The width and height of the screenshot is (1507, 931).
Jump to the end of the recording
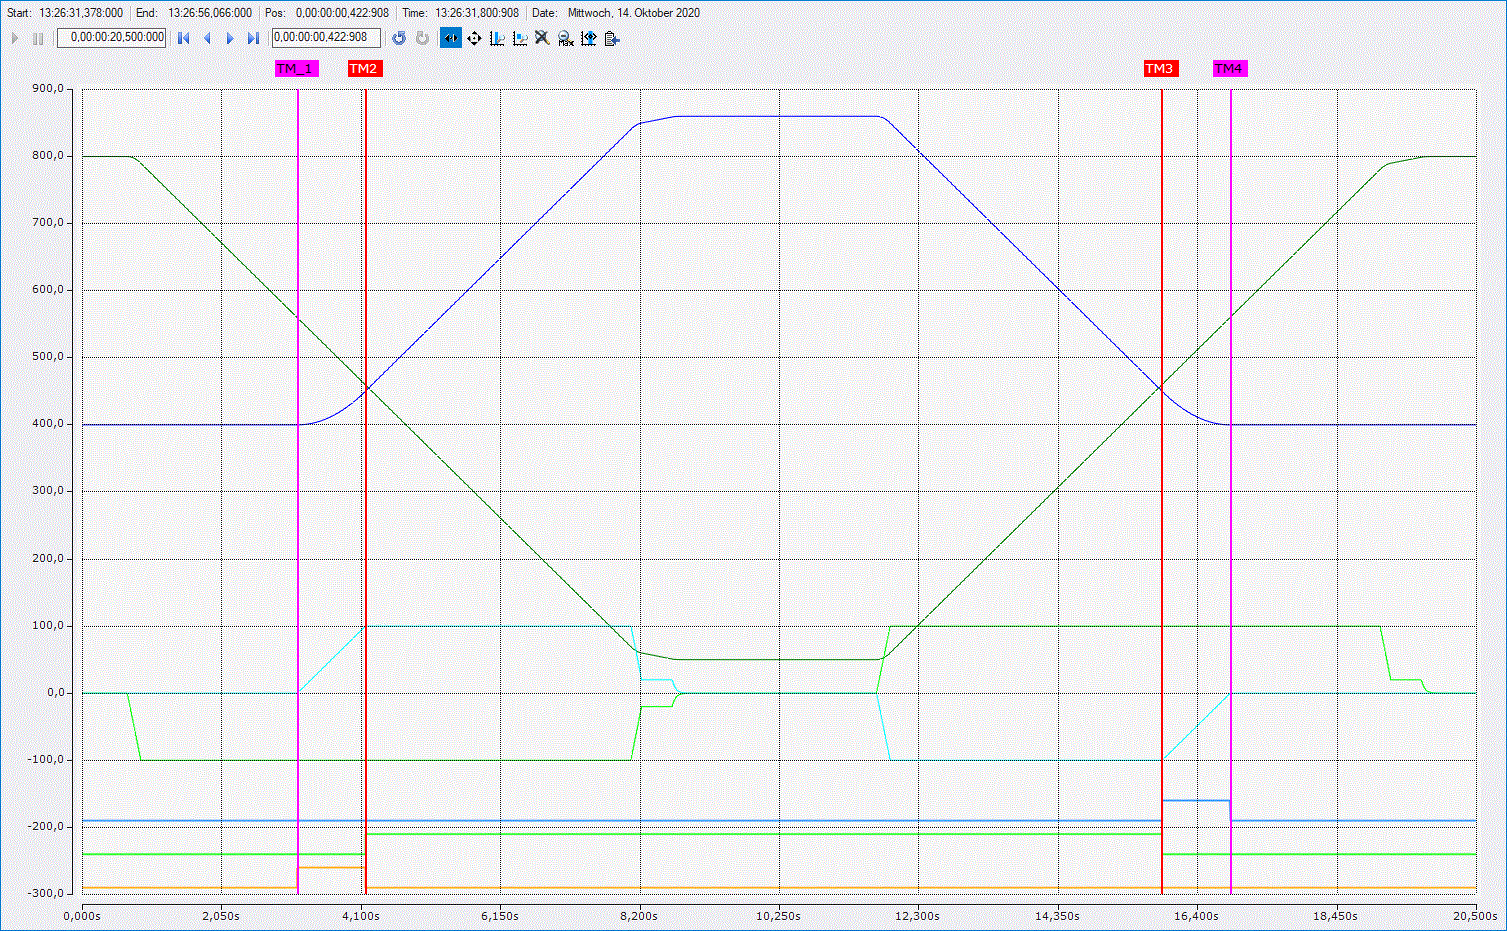pos(253,38)
